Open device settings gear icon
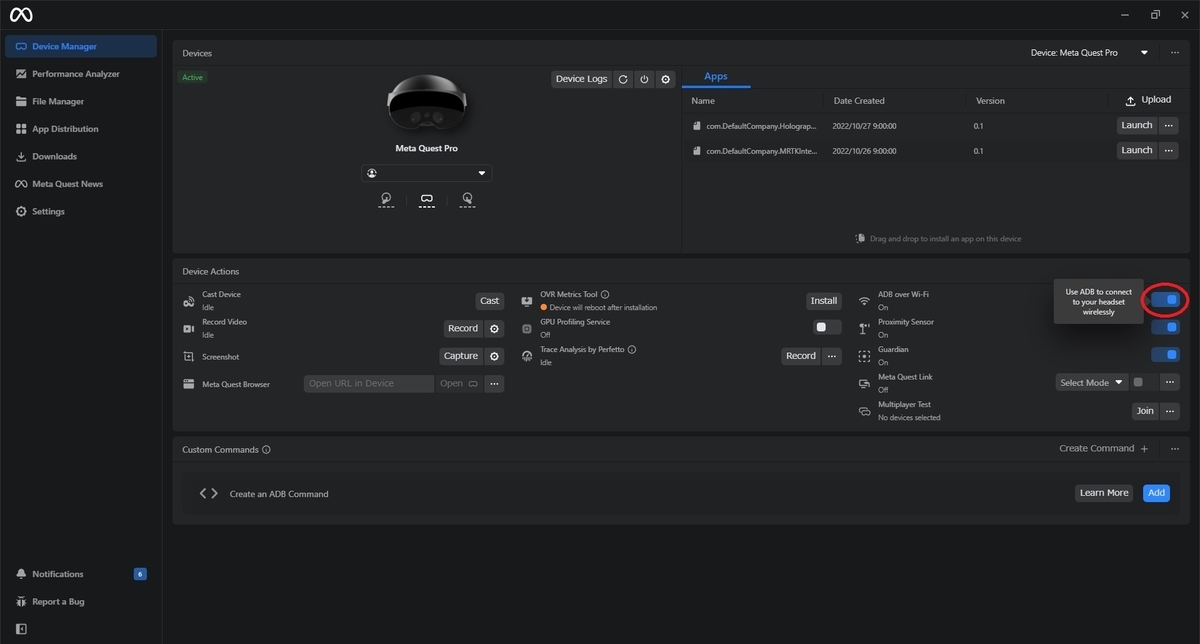Image resolution: width=1200 pixels, height=644 pixels. tap(666, 79)
